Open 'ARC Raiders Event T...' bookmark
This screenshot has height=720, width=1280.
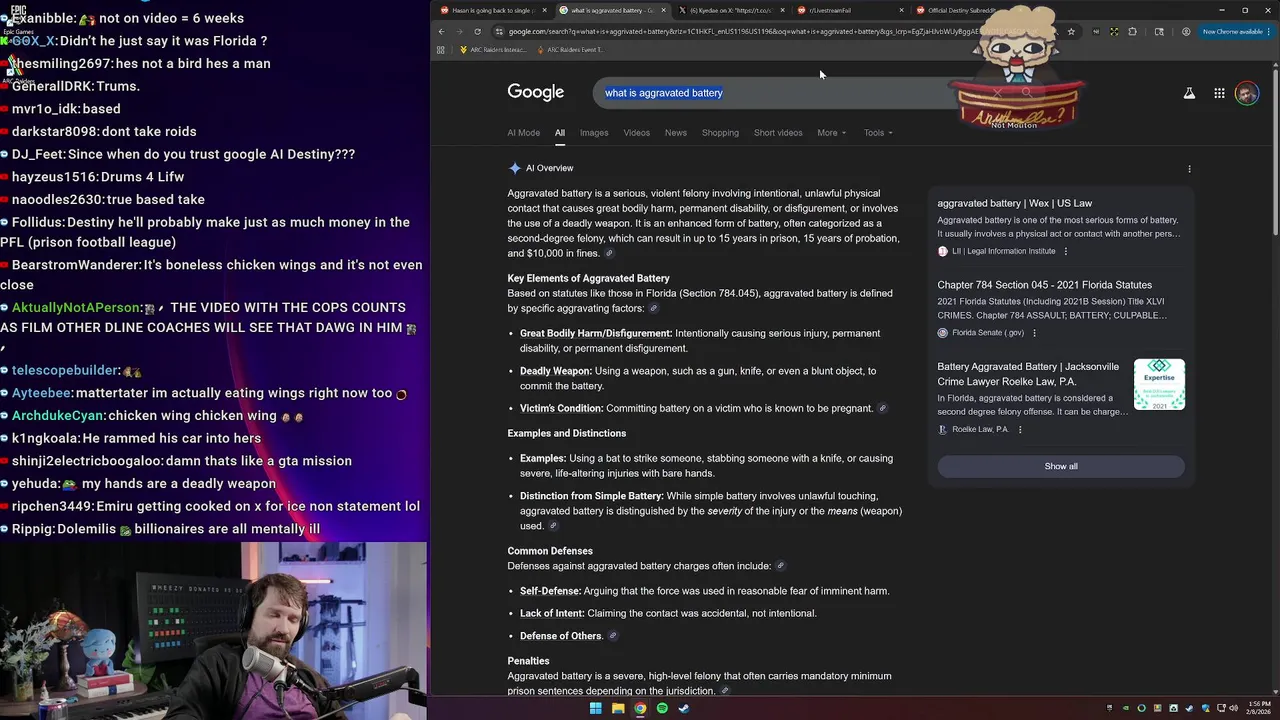(571, 50)
